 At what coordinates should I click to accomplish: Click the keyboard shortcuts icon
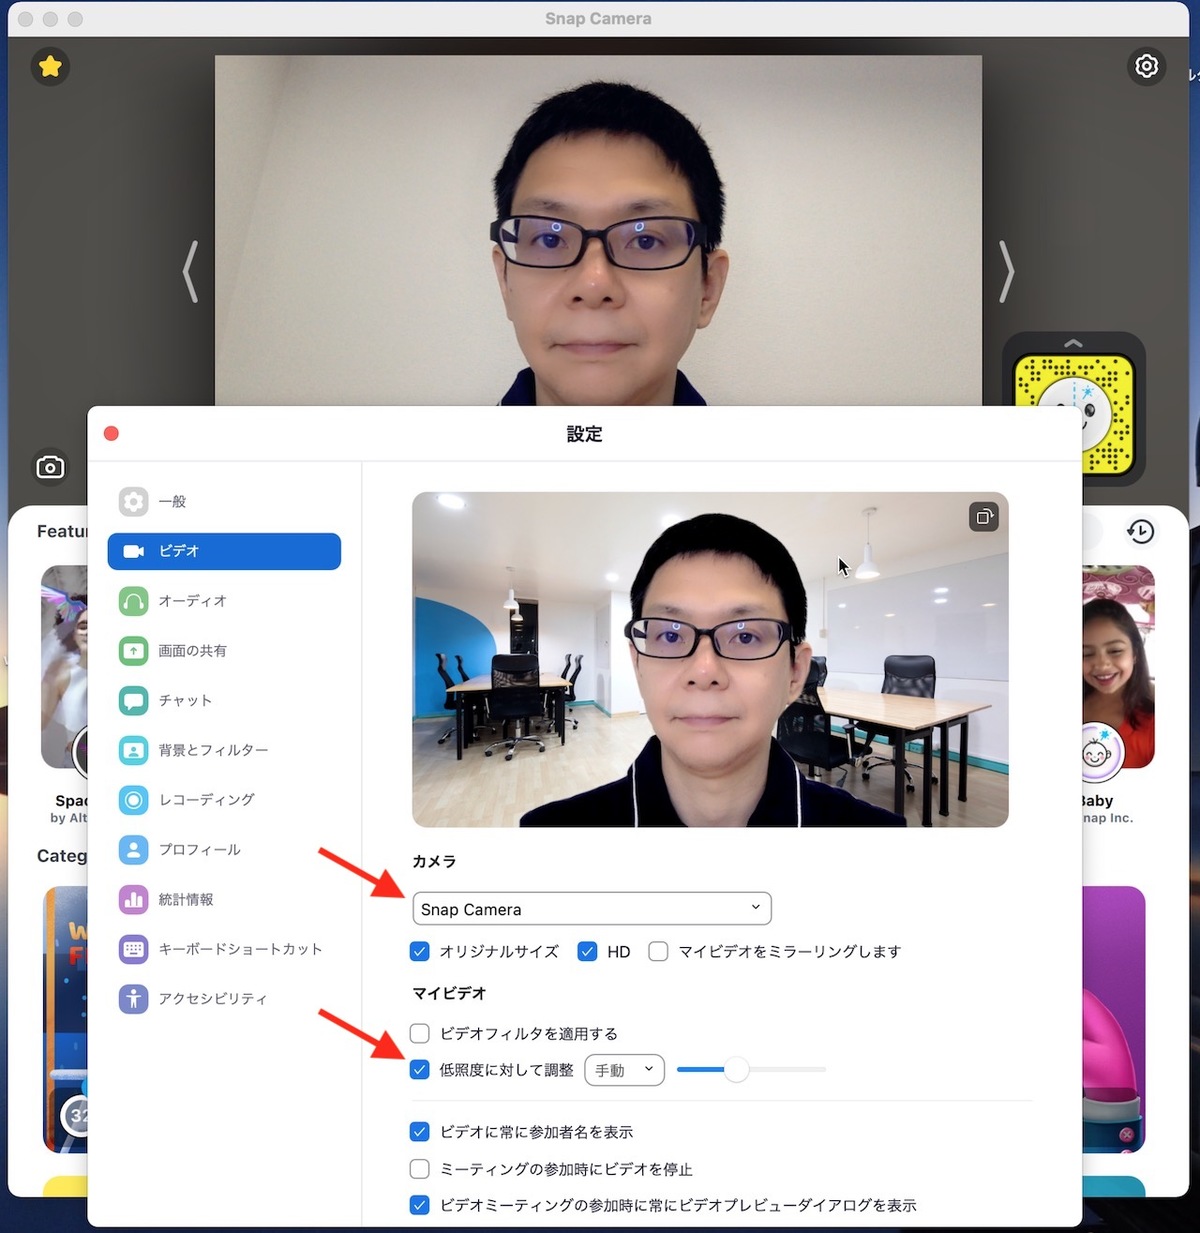coord(133,949)
